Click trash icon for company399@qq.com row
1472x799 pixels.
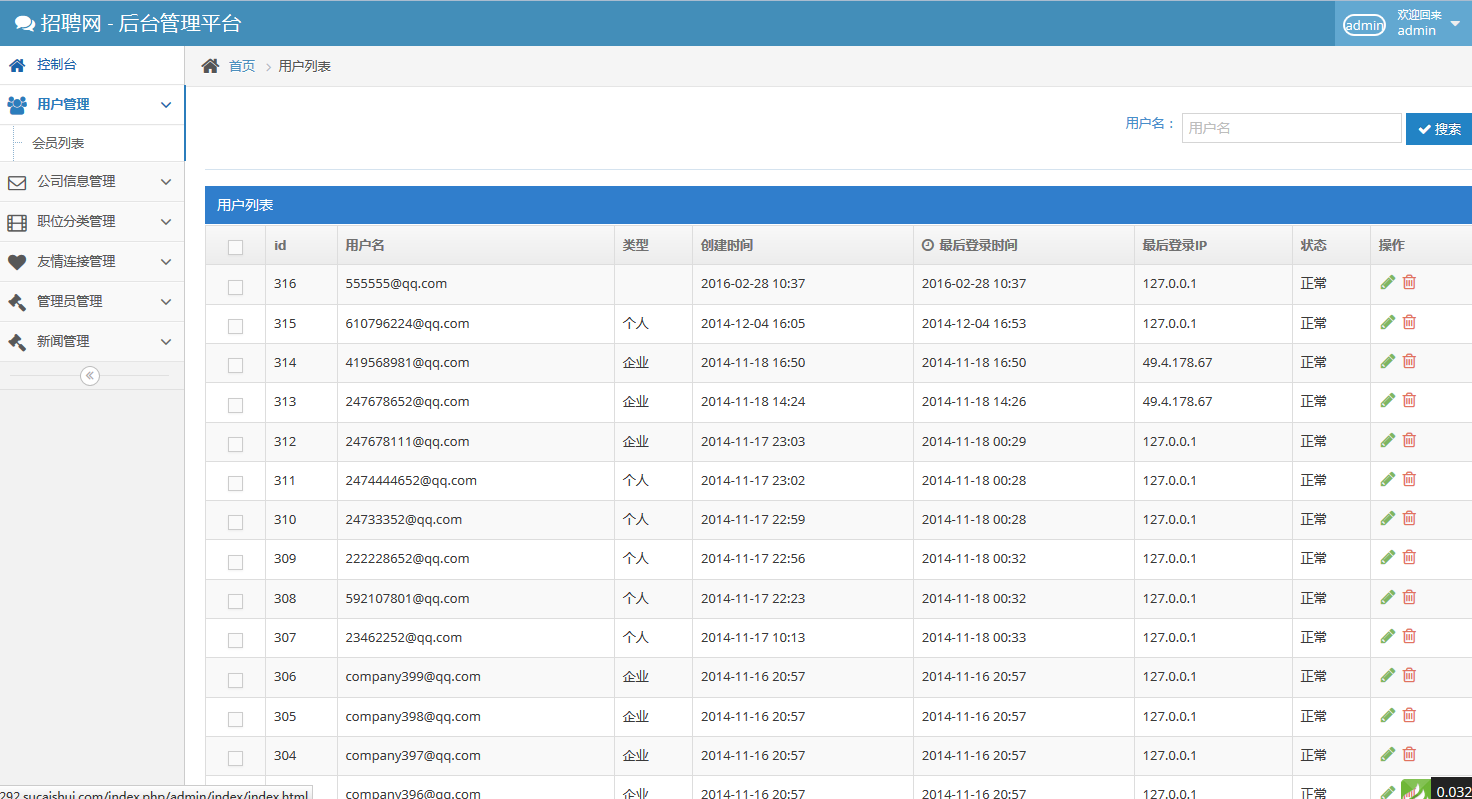tap(1409, 675)
